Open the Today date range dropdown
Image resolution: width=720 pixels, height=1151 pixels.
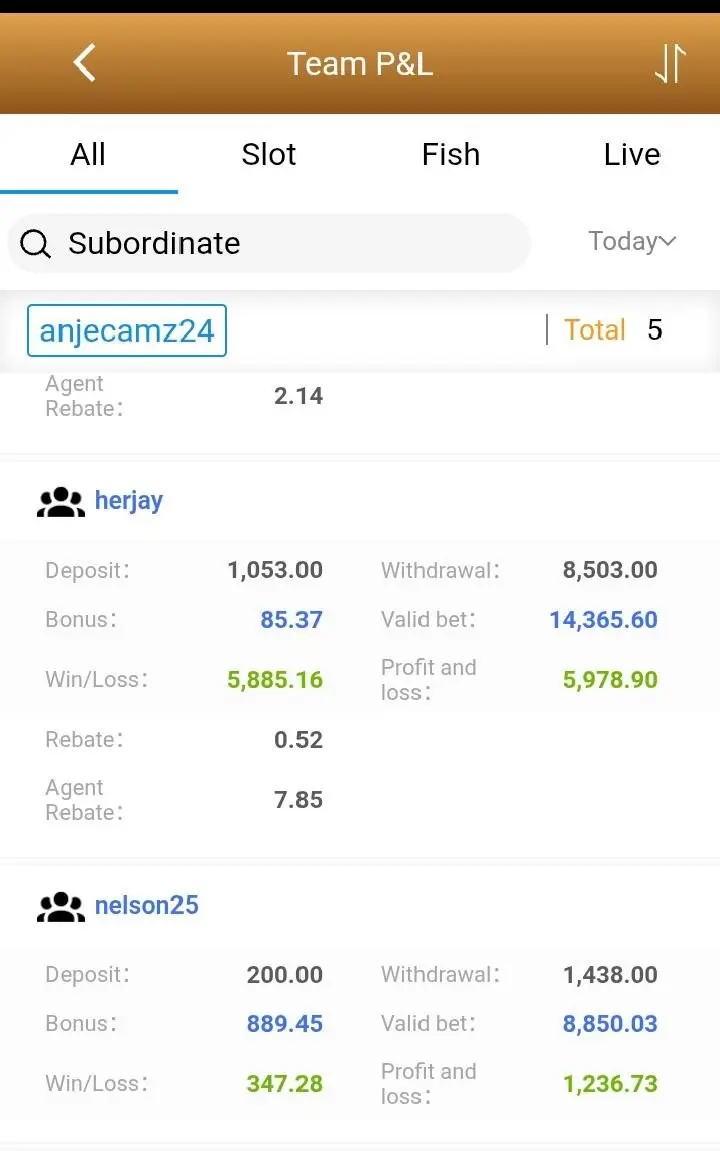pos(632,241)
